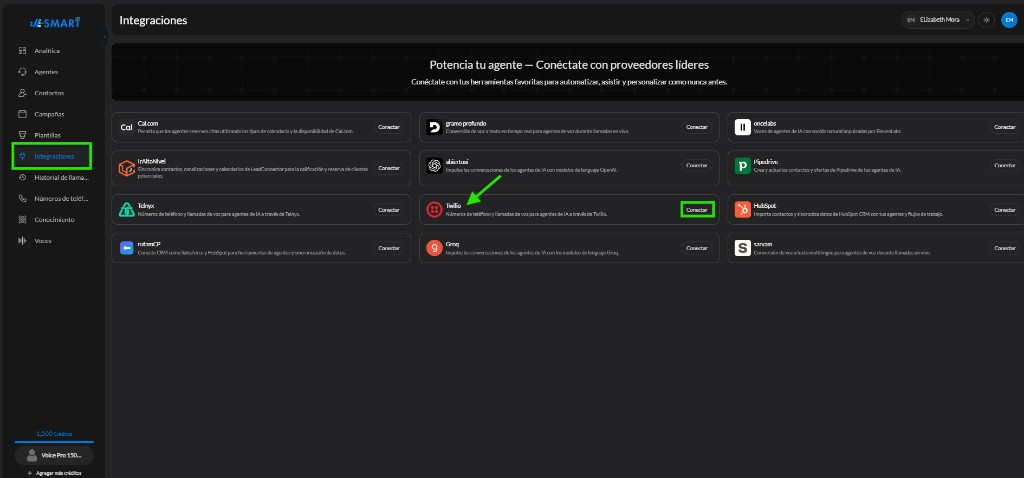Open the Voice Pro plan button
Image resolution: width=1024 pixels, height=478 pixels.
click(x=54, y=455)
